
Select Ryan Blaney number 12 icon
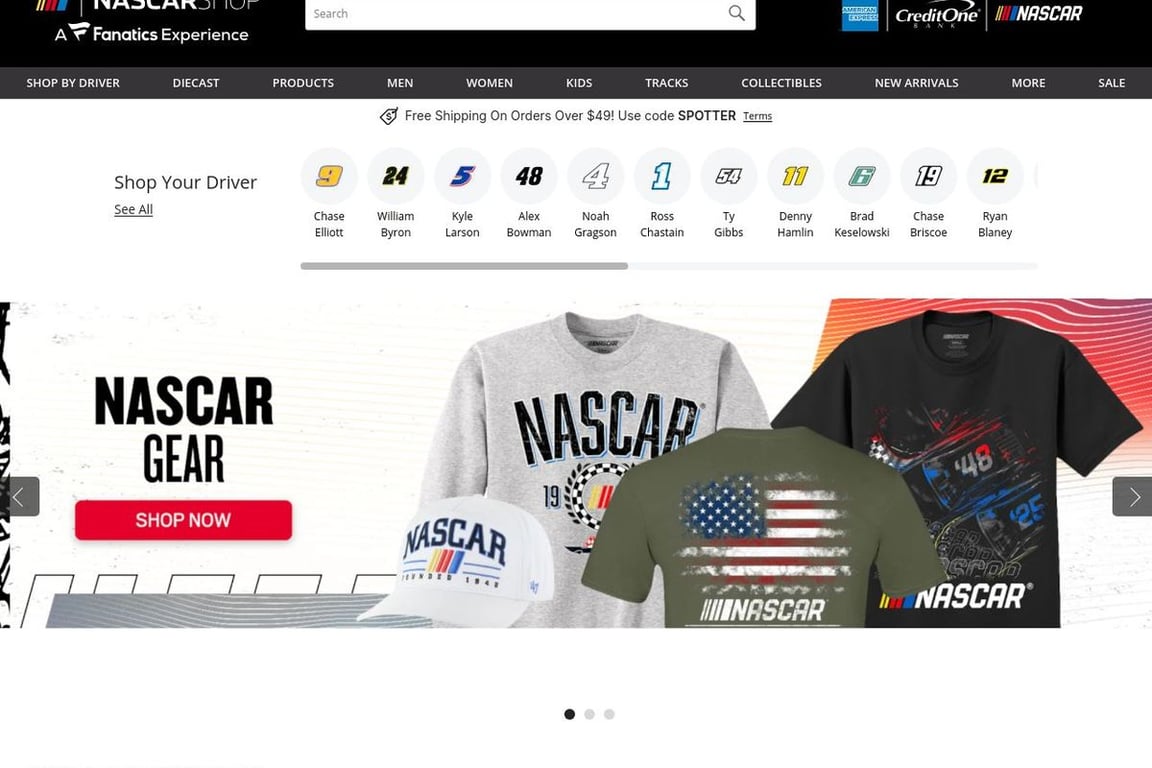[x=995, y=176]
